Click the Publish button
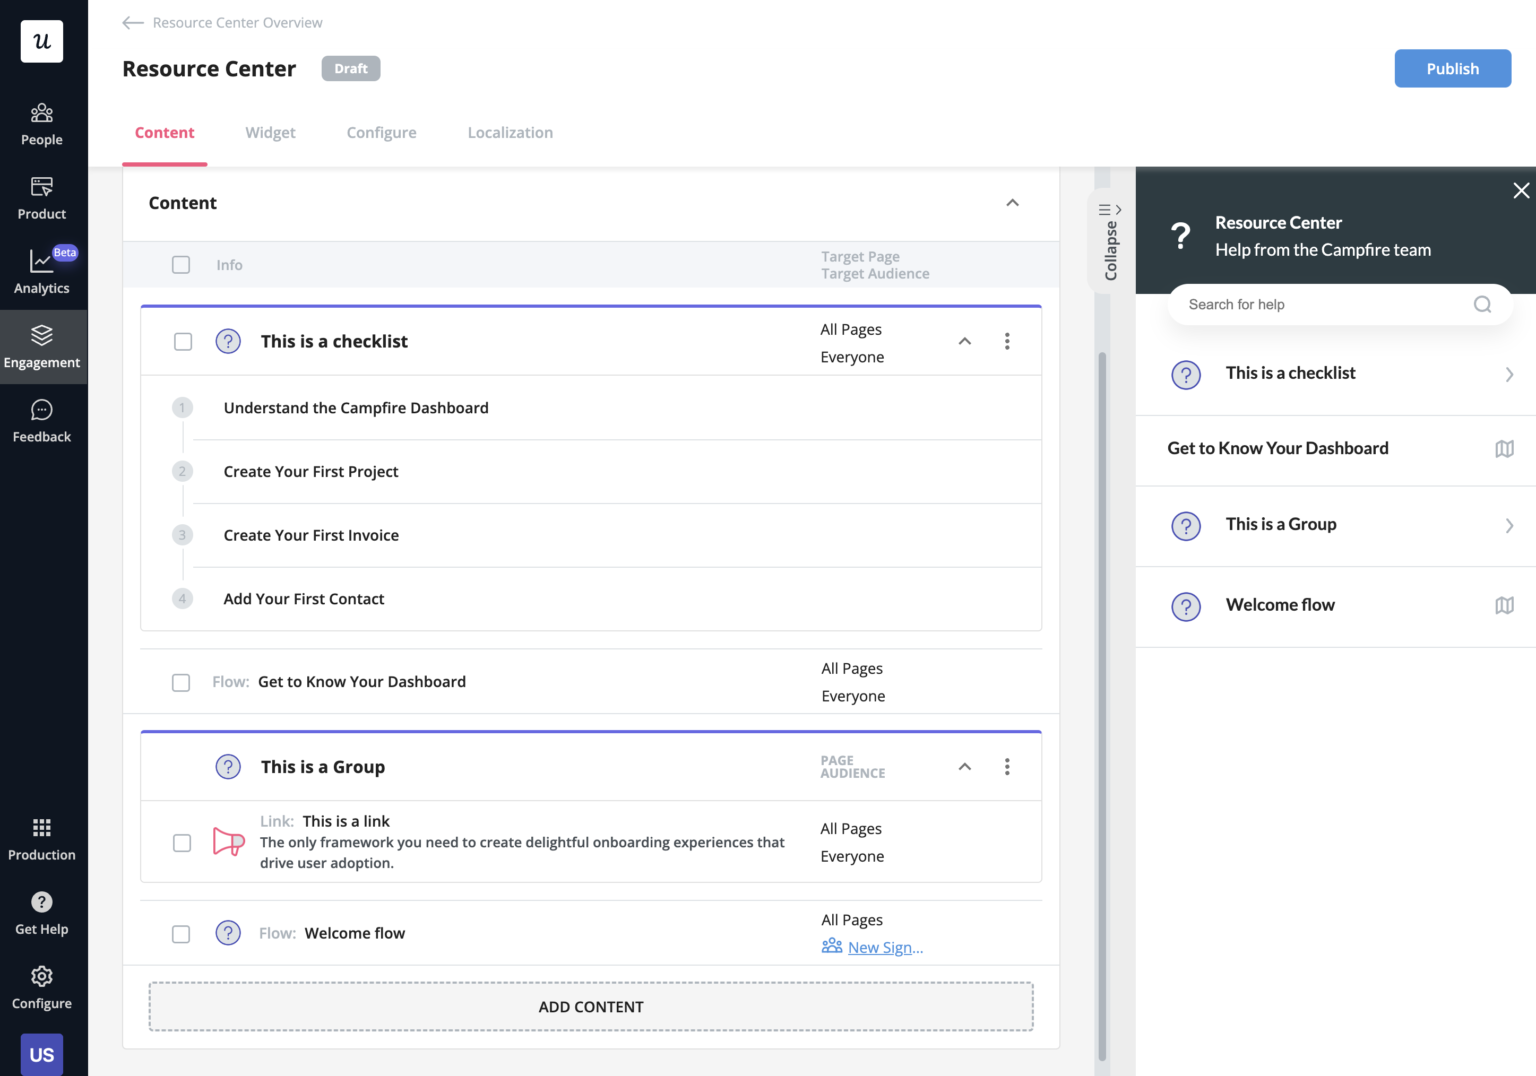The width and height of the screenshot is (1536, 1076). click(x=1452, y=68)
